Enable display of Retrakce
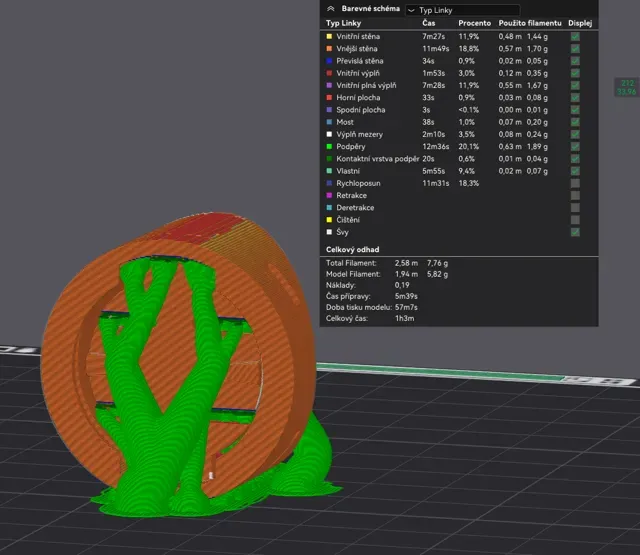Image resolution: width=640 pixels, height=555 pixels. 575,195
